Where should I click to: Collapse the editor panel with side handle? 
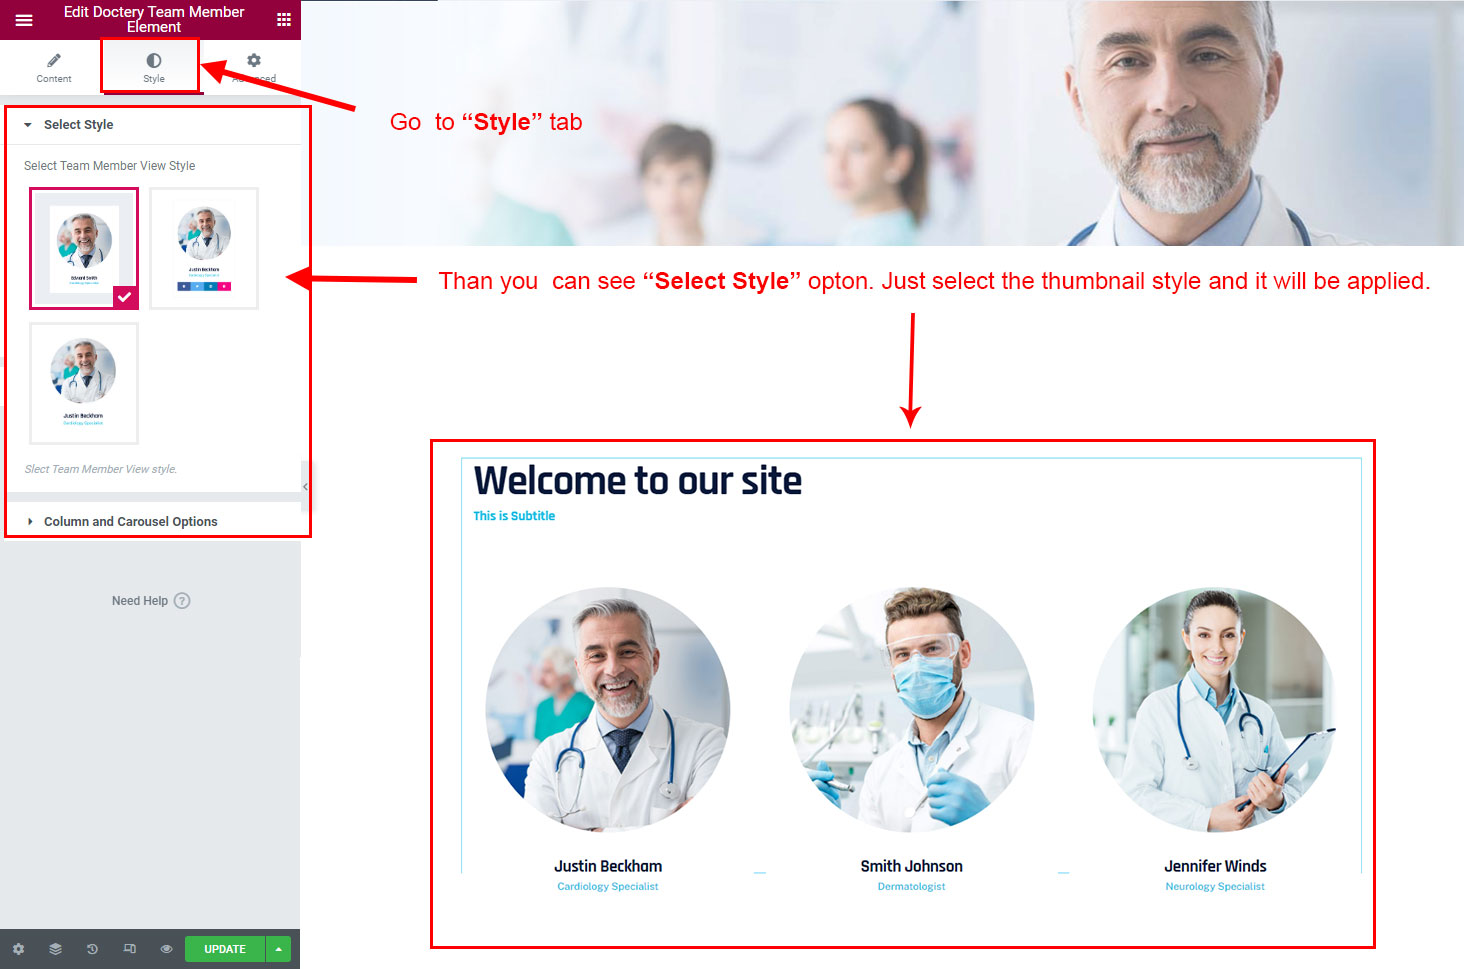point(305,487)
